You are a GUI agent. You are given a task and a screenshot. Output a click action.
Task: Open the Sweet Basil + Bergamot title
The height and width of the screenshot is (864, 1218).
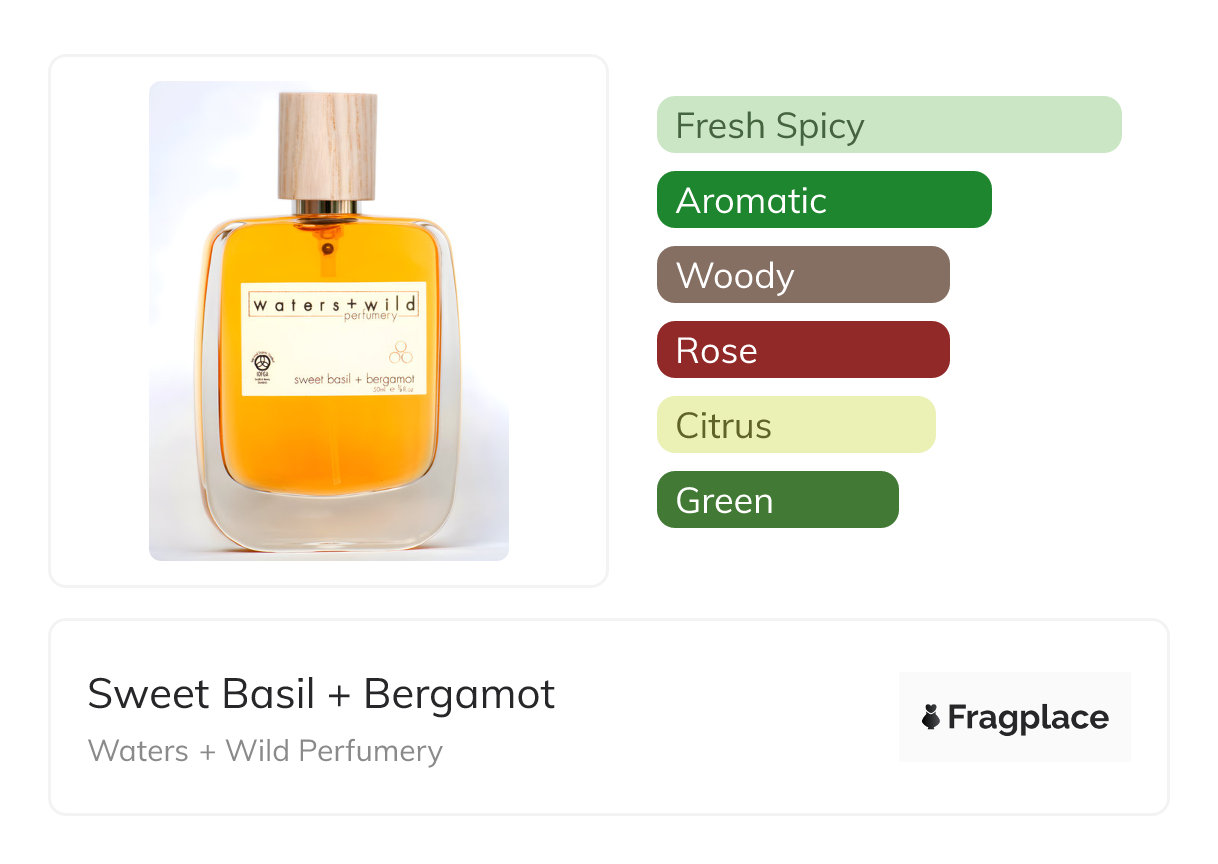click(321, 694)
